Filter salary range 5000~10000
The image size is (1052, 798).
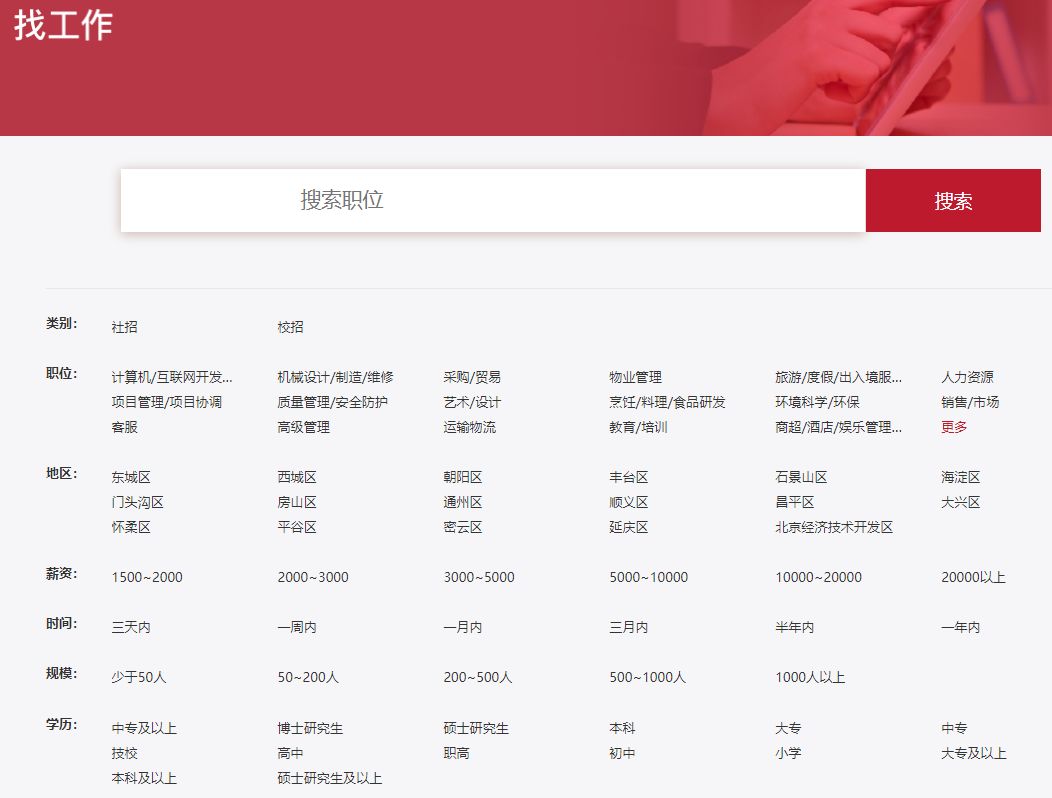(648, 577)
